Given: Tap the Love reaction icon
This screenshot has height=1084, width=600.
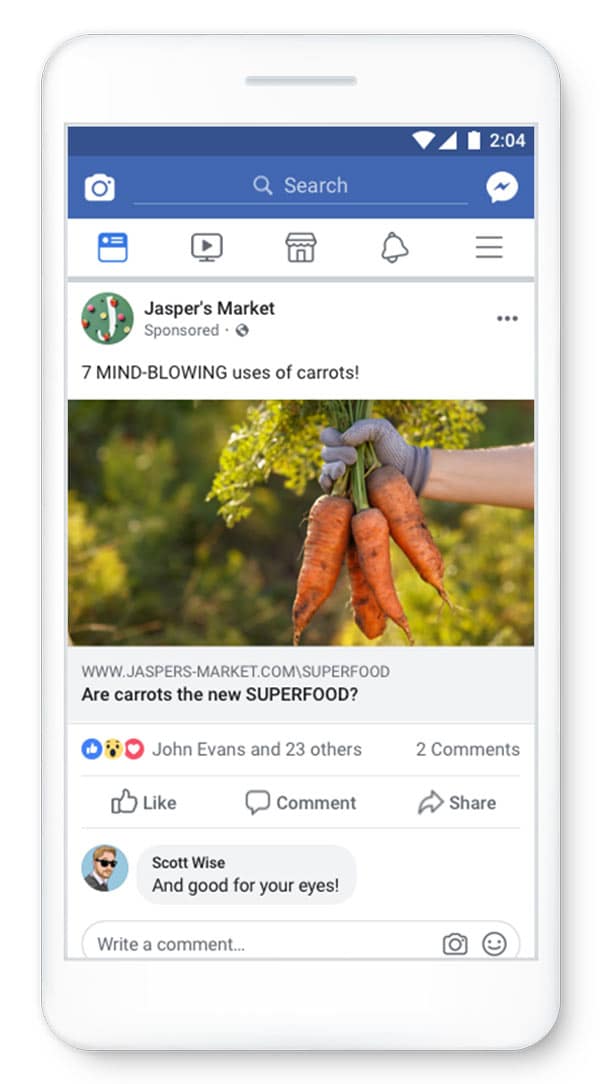Looking at the screenshot, I should point(134,749).
